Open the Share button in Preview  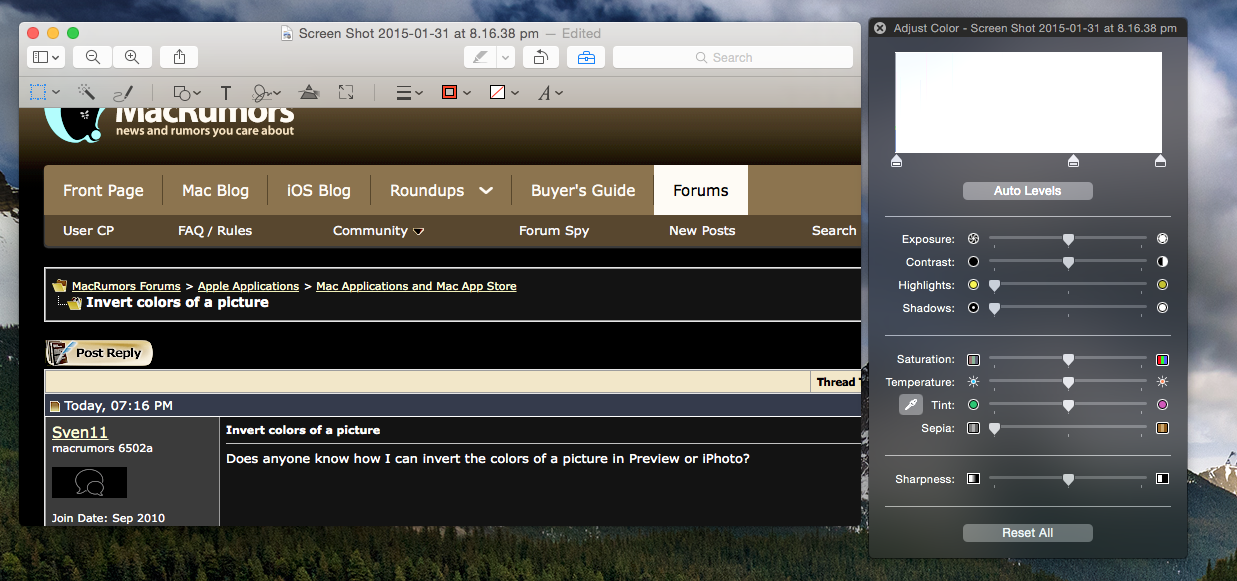(x=179, y=58)
